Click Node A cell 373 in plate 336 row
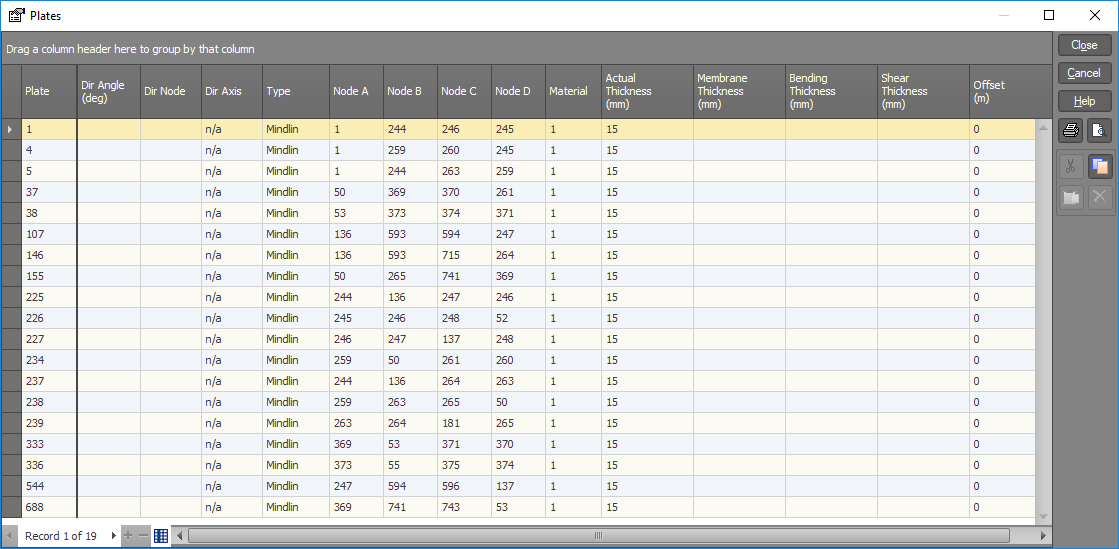Viewport: 1119px width, 549px height. pos(356,465)
